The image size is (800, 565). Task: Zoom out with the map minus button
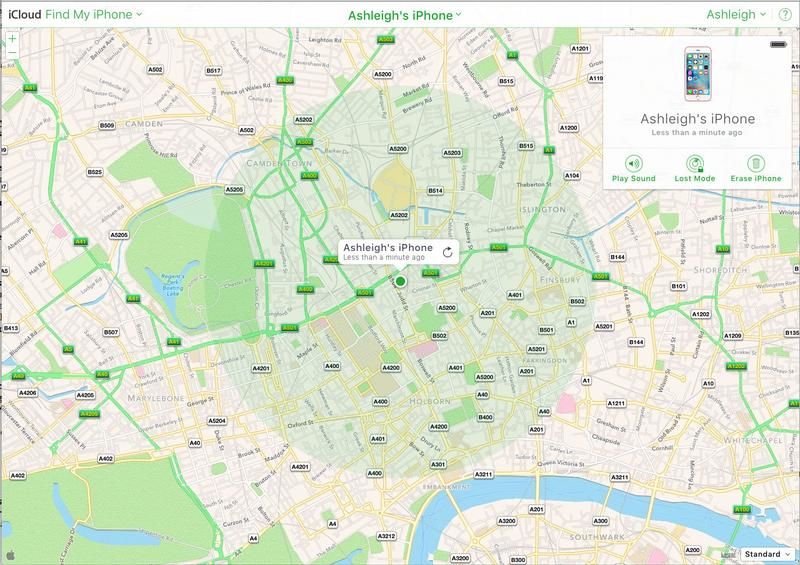coord(12,52)
